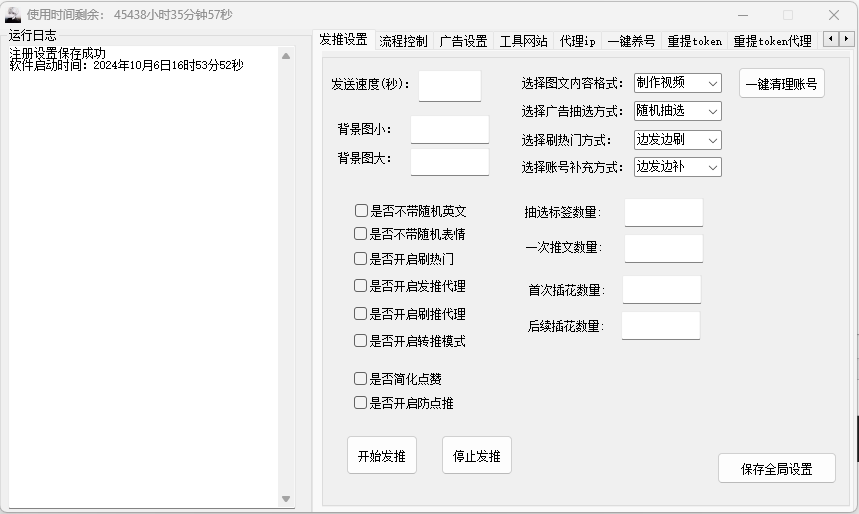Expand the 选择广告抽选方式 dropdown
859x514 pixels.
[677, 111]
